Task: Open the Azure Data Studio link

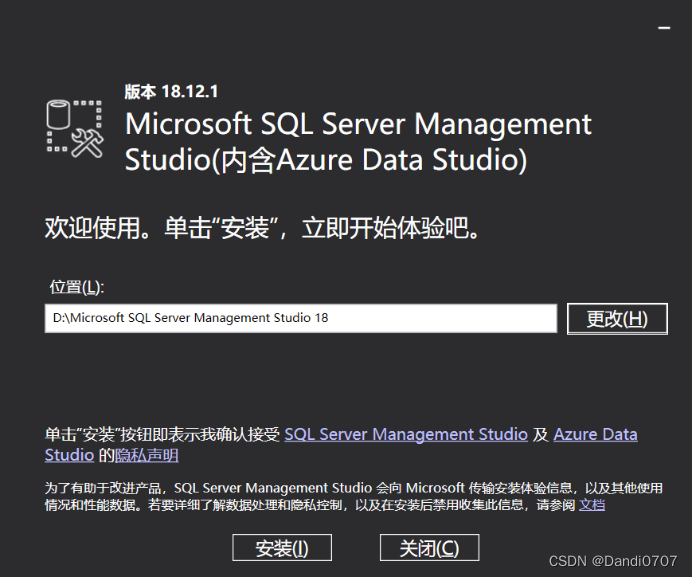Action: [x=595, y=434]
